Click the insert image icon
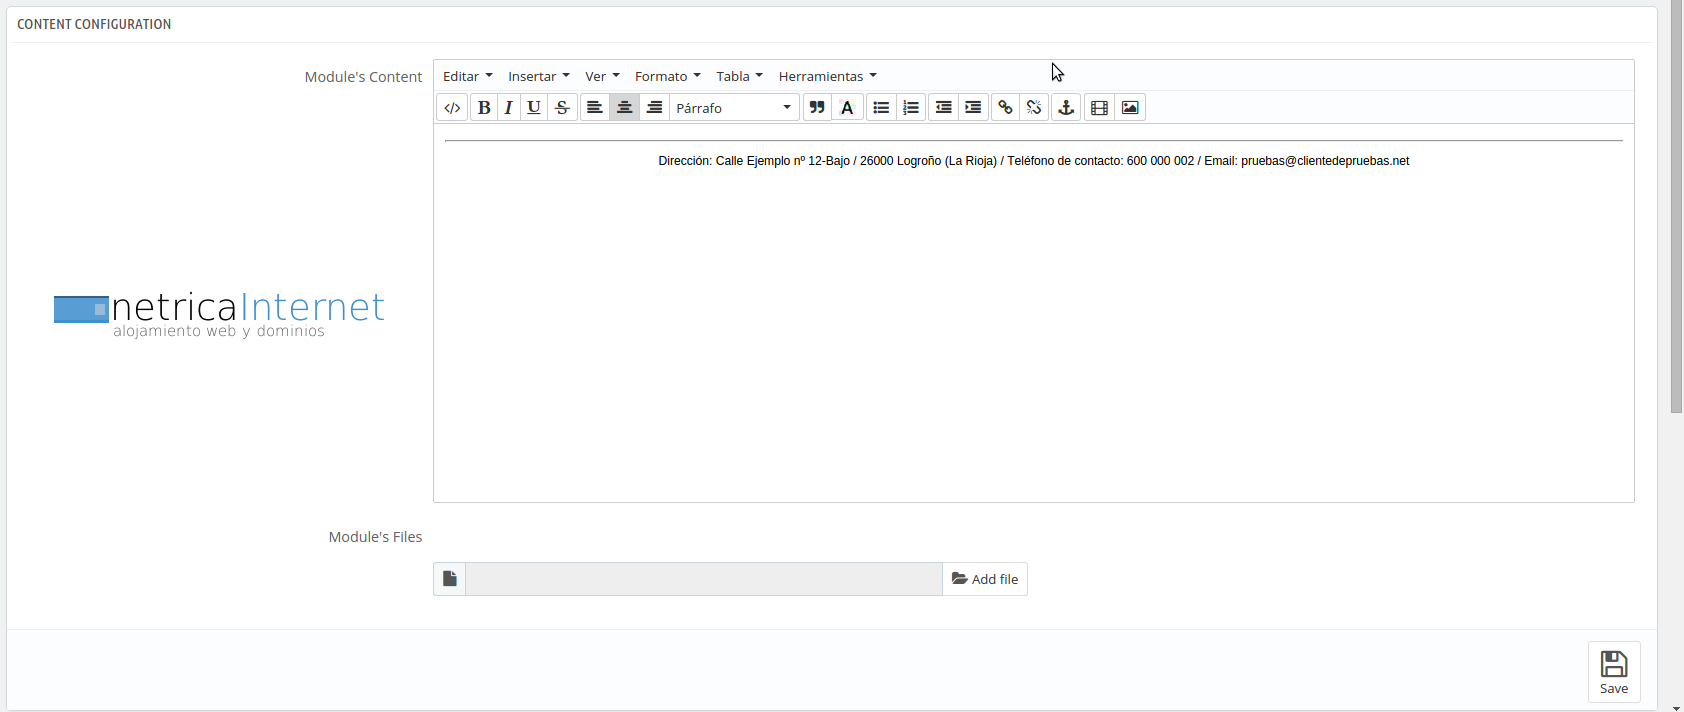The width and height of the screenshot is (1684, 712). [x=1130, y=108]
